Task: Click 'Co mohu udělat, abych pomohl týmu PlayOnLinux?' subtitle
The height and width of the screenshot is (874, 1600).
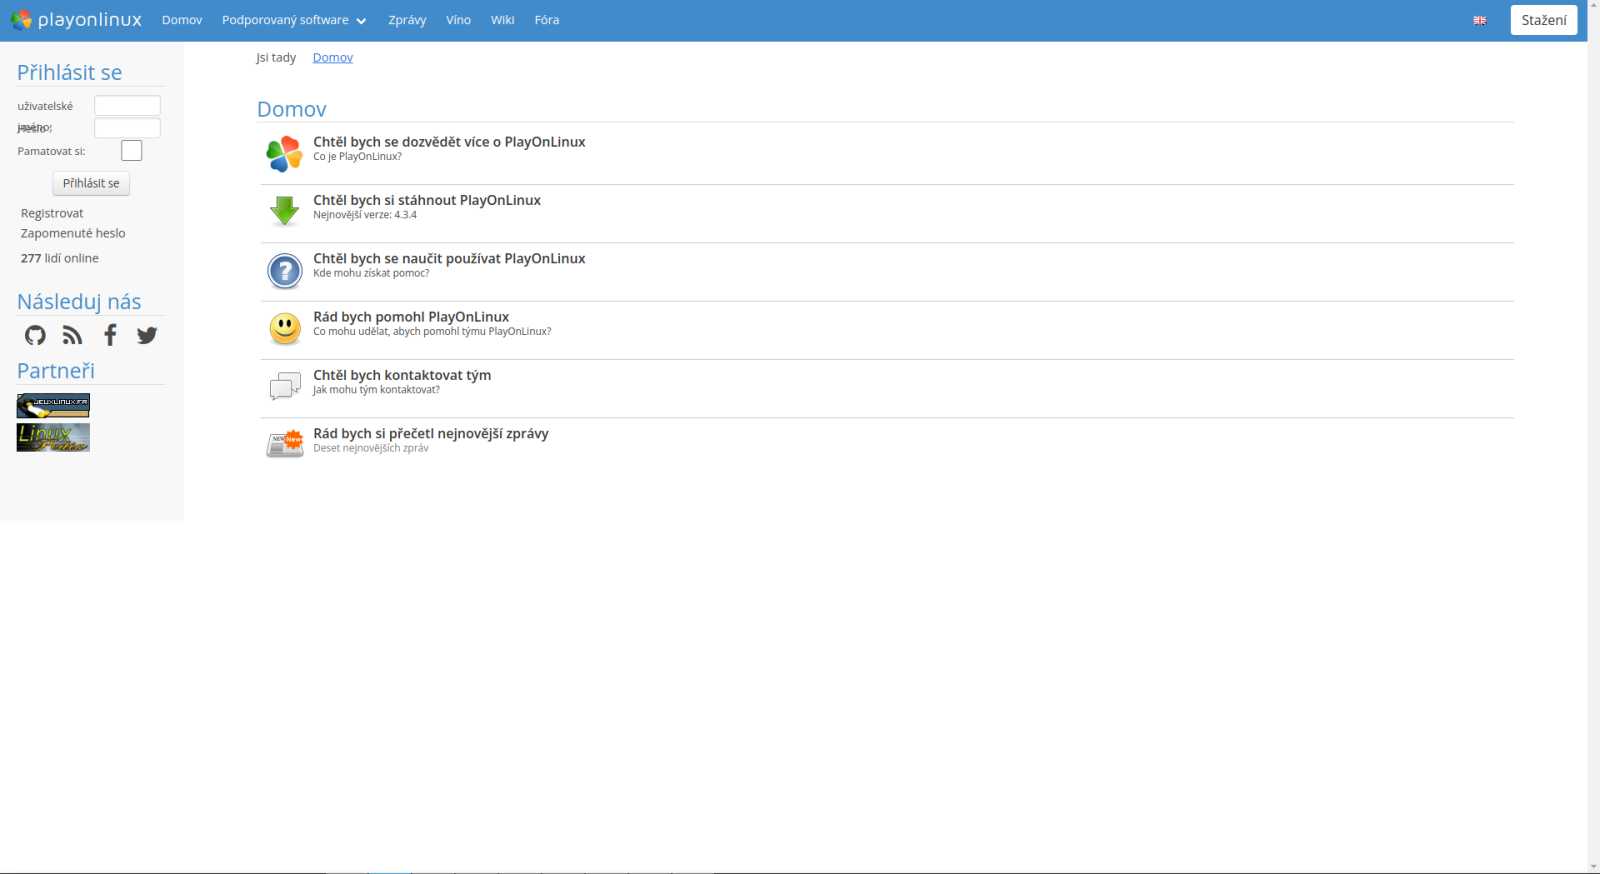Action: 432,332
